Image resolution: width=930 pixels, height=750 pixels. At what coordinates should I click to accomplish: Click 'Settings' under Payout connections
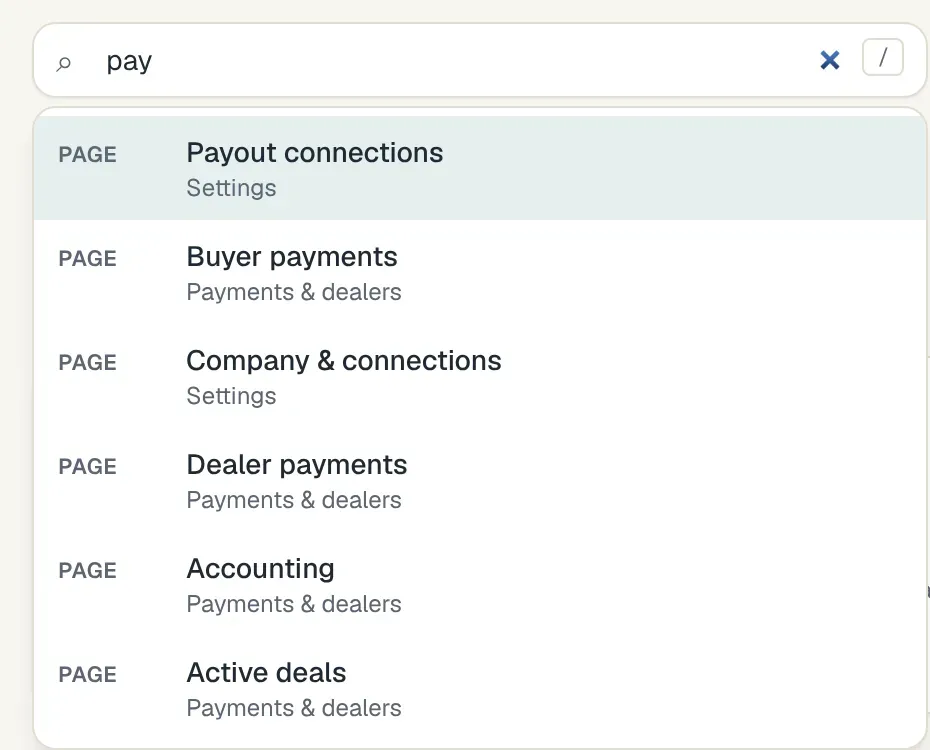[231, 188]
